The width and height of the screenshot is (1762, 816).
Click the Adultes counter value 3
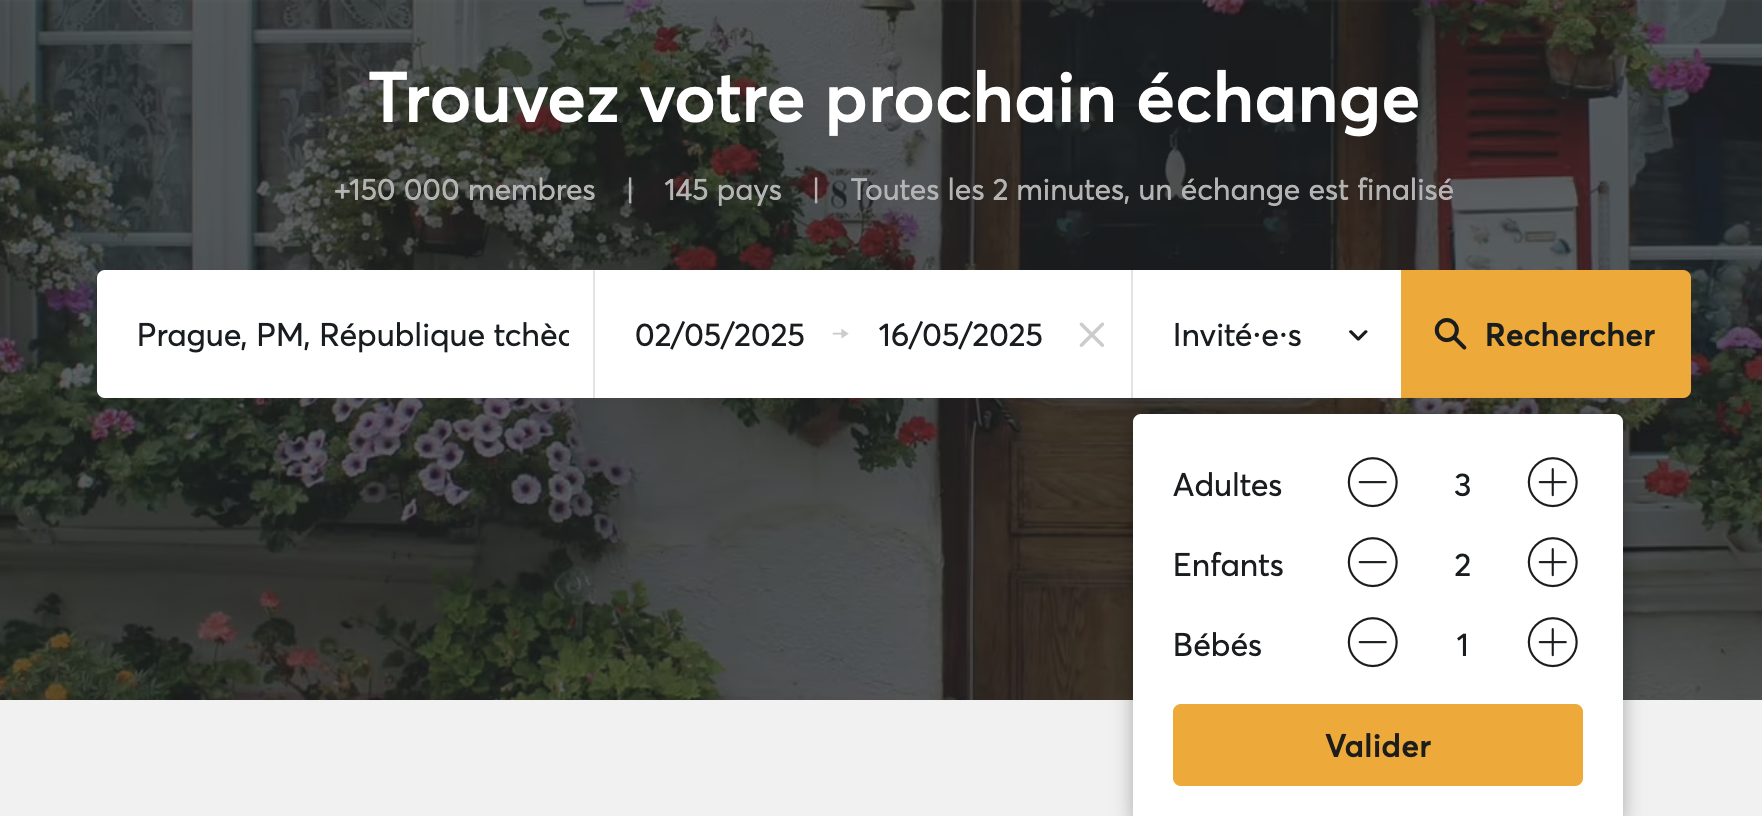click(x=1462, y=485)
